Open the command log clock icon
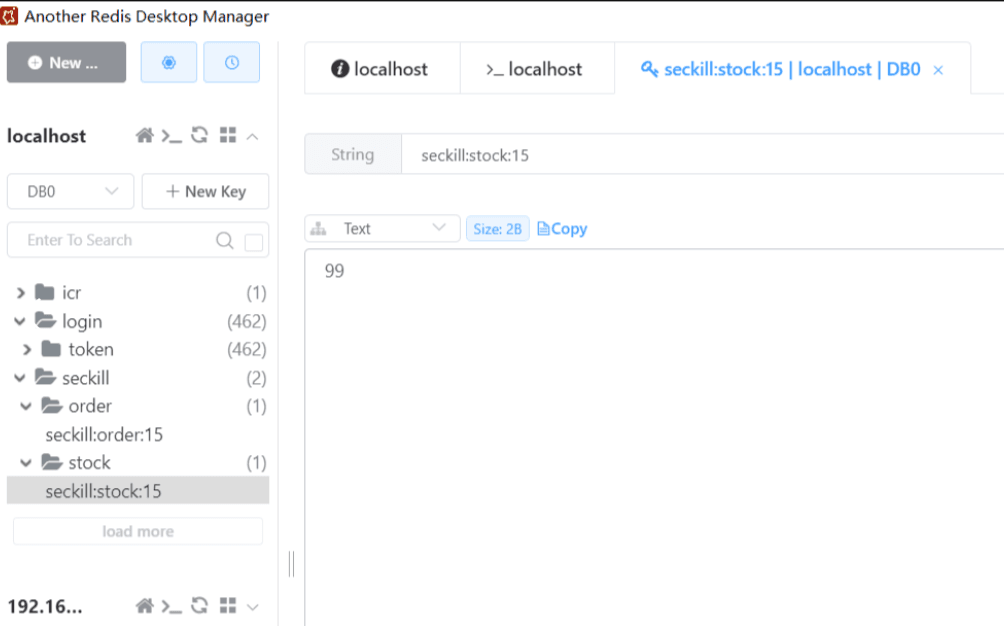Image resolution: width=1004 pixels, height=626 pixels. [x=231, y=62]
